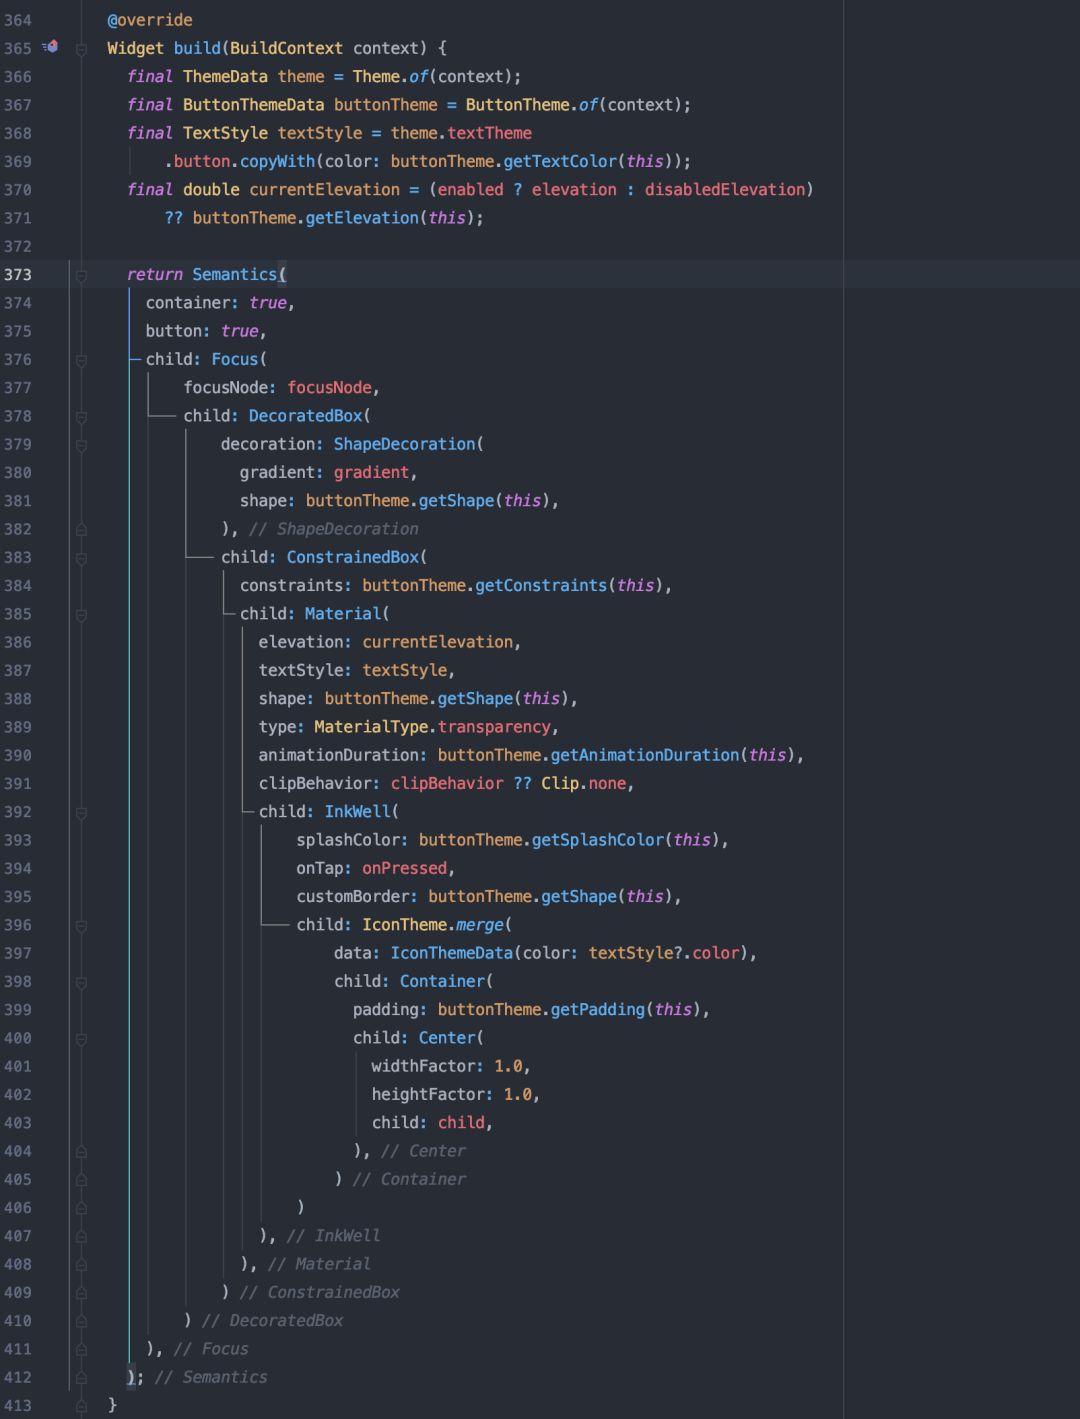This screenshot has height=1419, width=1080.
Task: Click getConstraints on line 384
Action: point(541,586)
